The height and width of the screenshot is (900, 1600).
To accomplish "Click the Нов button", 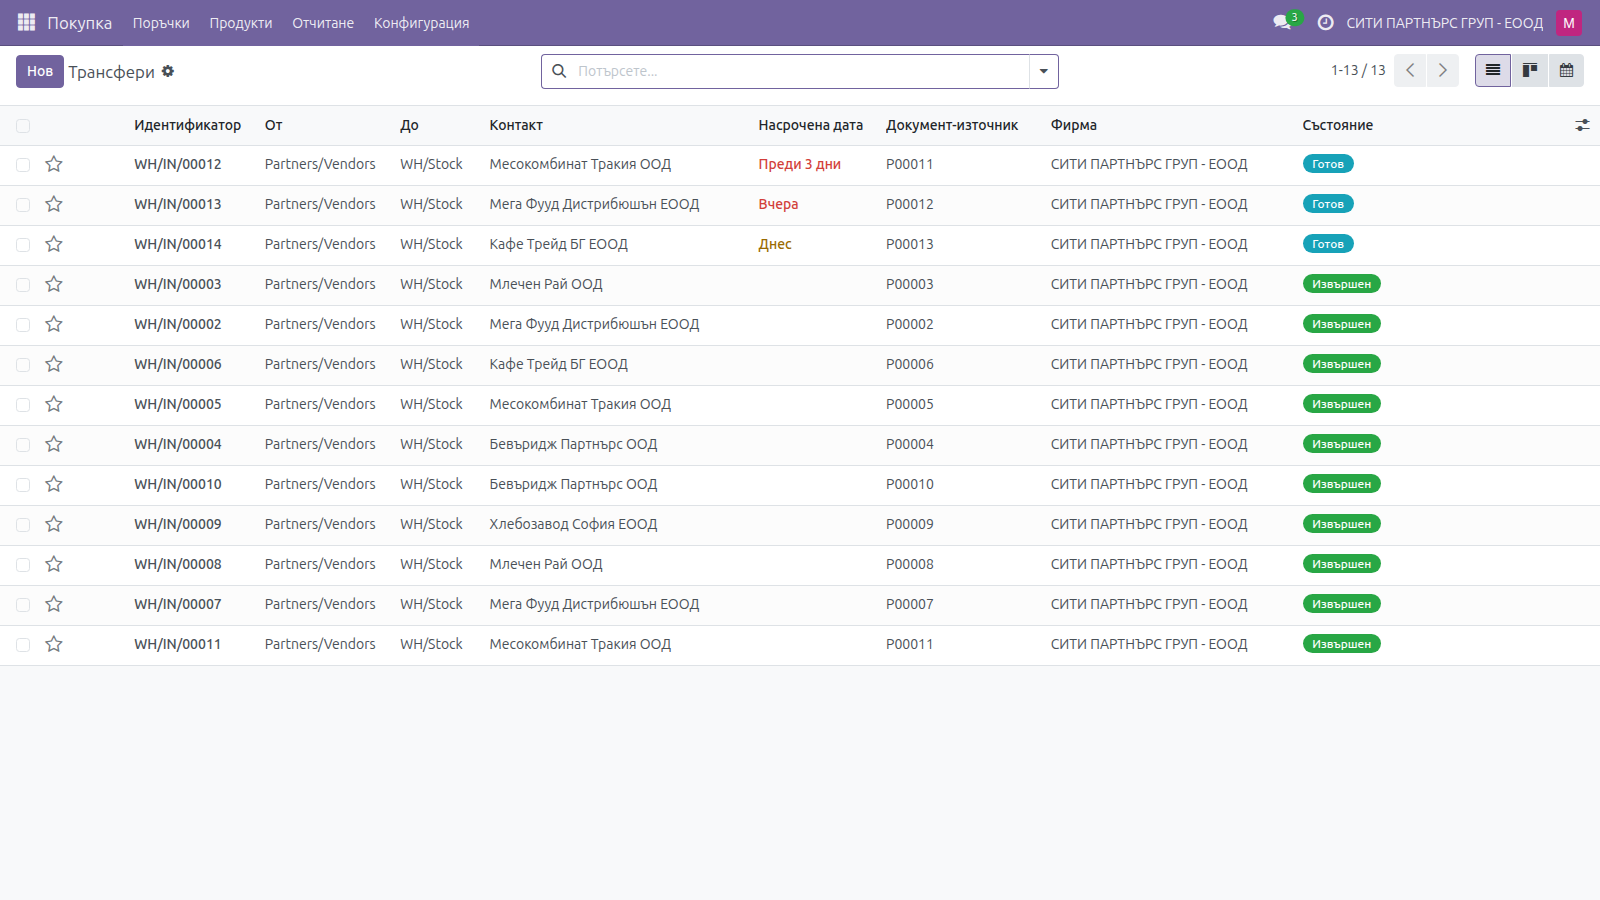I will pyautogui.click(x=40, y=71).
